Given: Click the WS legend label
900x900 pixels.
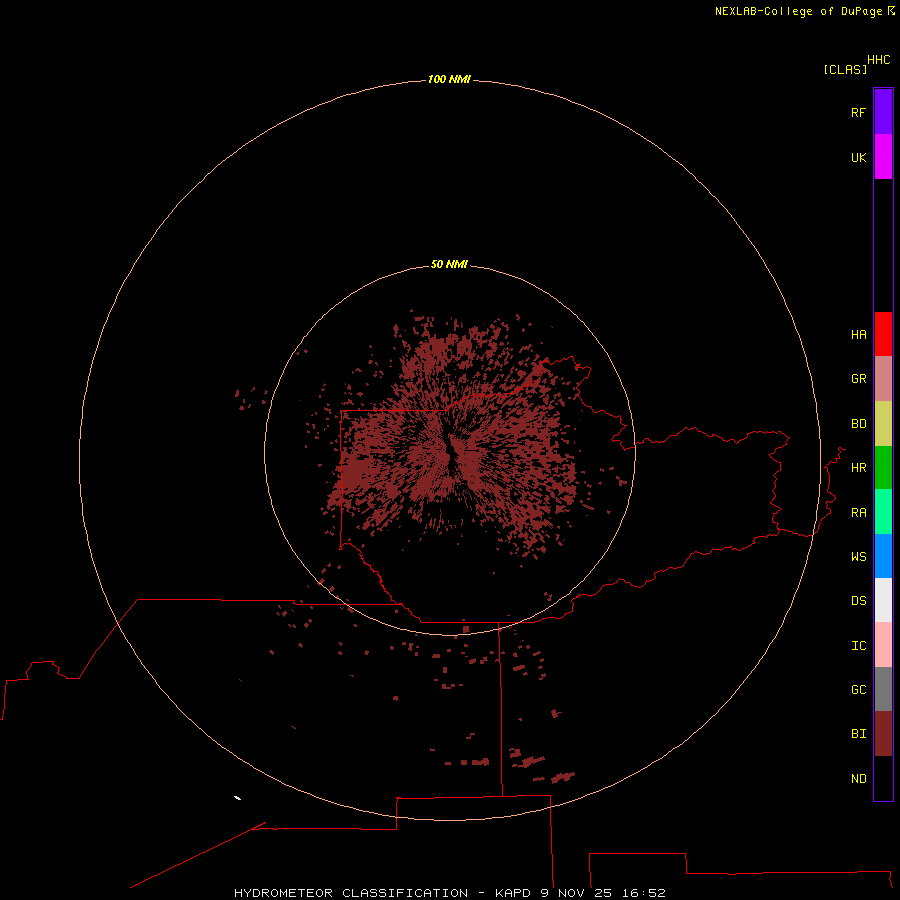Looking at the screenshot, I should tap(858, 556).
